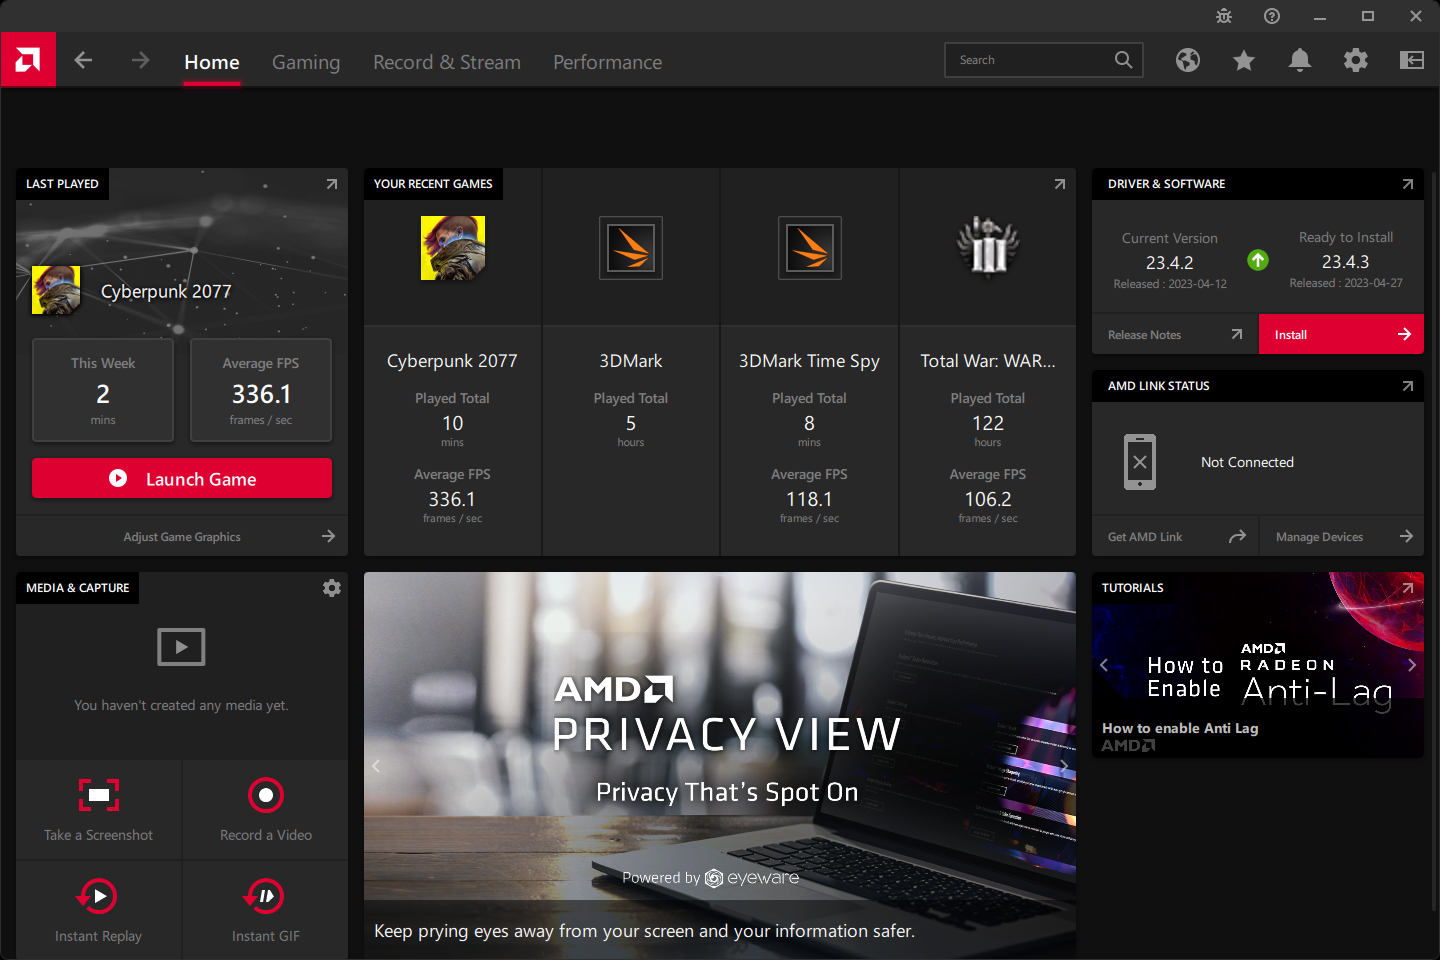The height and width of the screenshot is (960, 1440).
Task: Click the Instant GIF icon
Action: click(x=265, y=896)
